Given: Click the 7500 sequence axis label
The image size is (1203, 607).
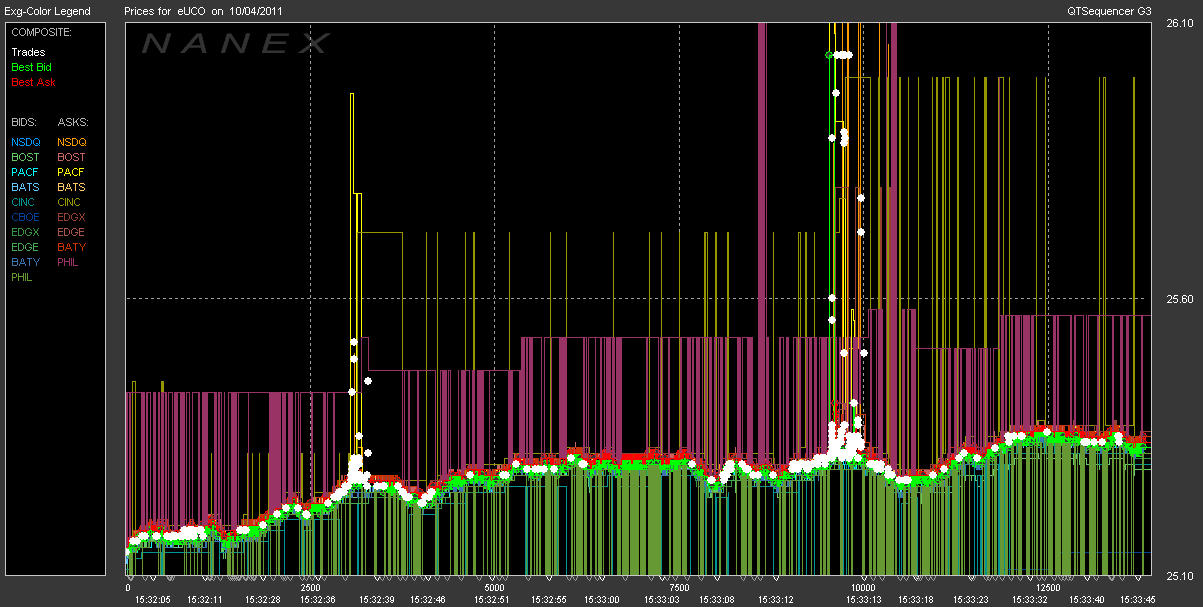Looking at the screenshot, I should point(679,588).
